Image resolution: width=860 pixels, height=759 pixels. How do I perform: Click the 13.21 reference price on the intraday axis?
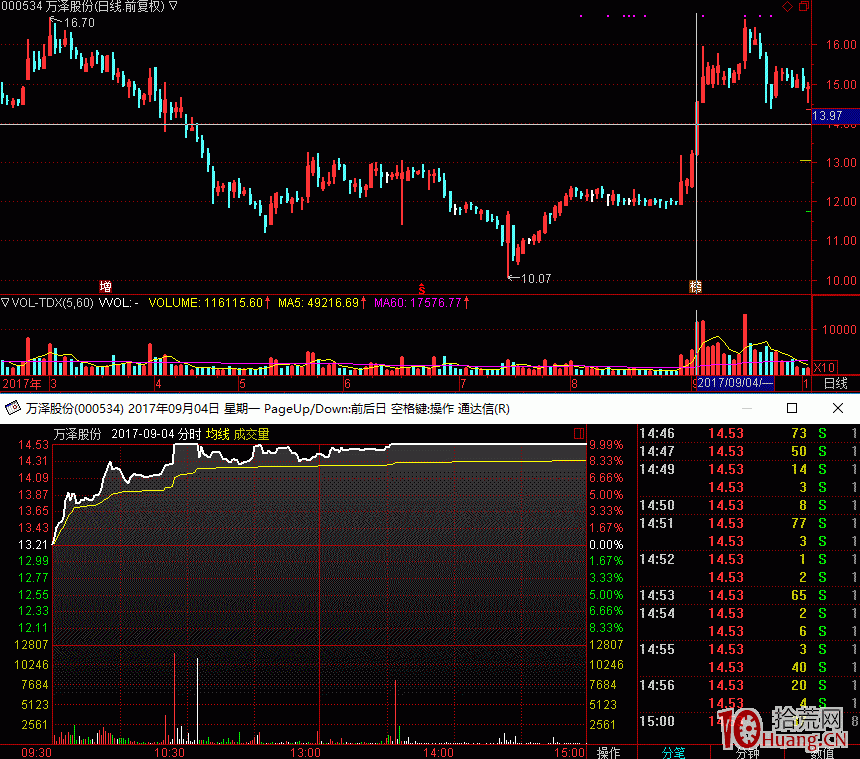coord(33,545)
